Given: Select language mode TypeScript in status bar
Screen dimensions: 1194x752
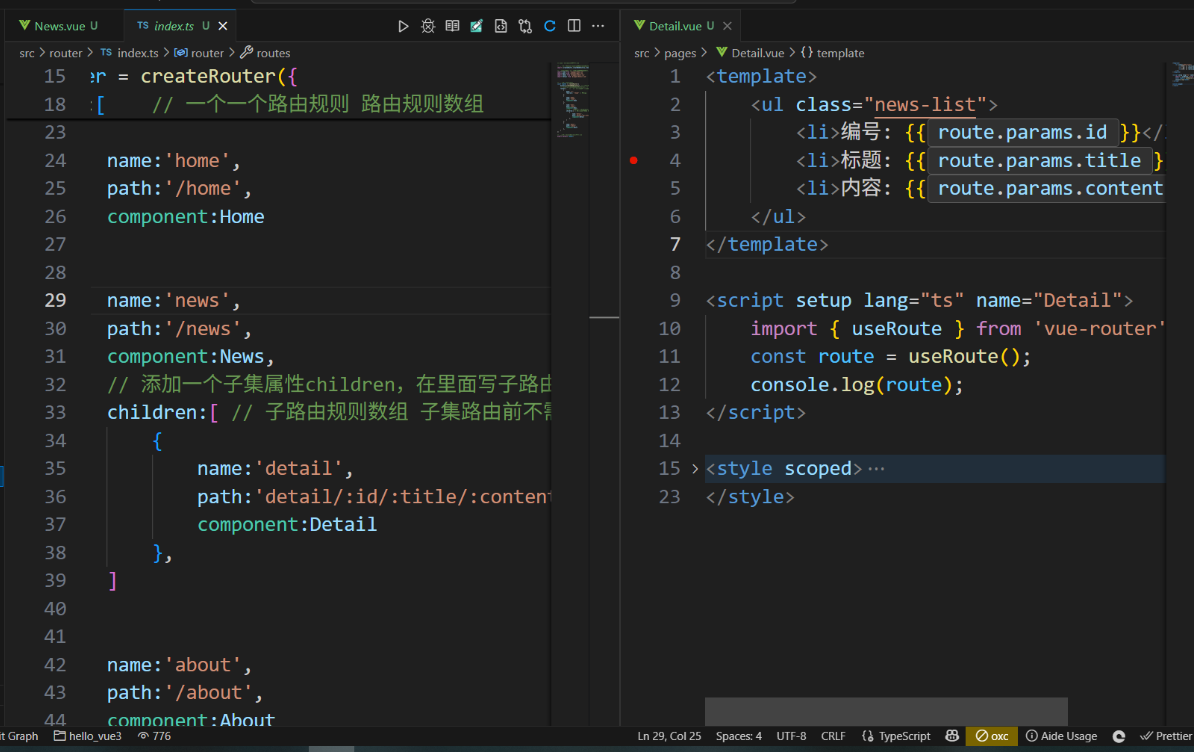Looking at the screenshot, I should [896, 736].
